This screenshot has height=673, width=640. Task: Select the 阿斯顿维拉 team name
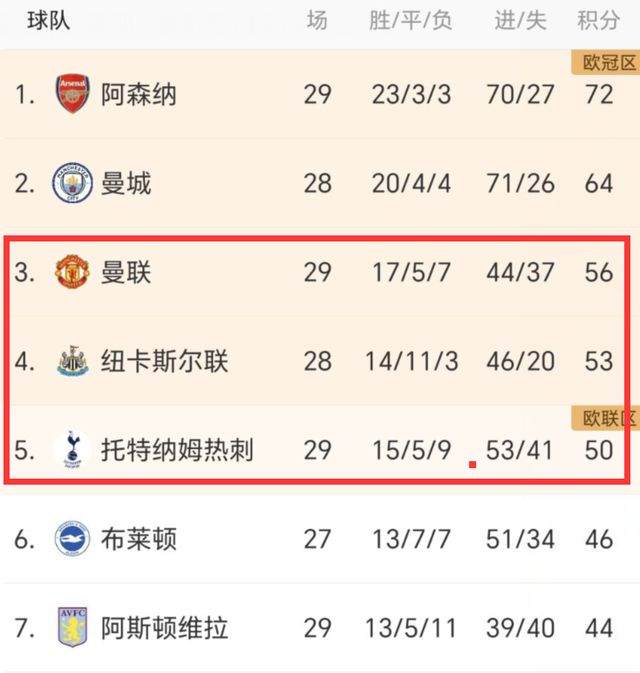[165, 628]
